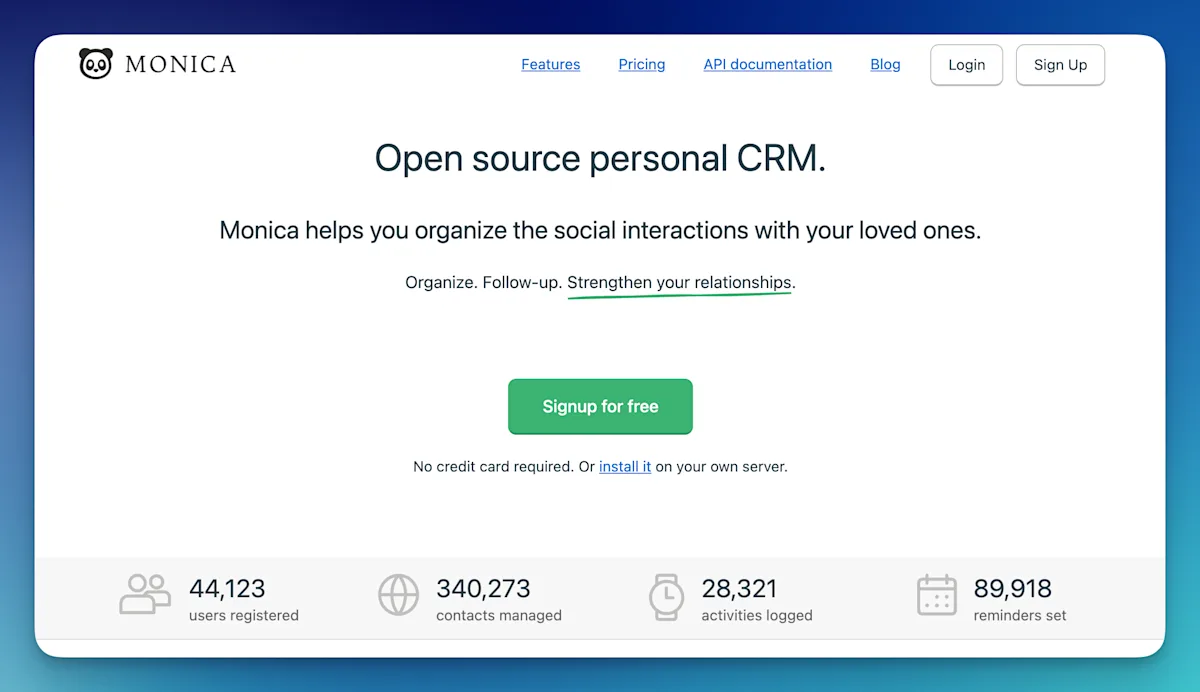1200x692 pixels.
Task: Visit the Blog link
Action: pos(885,64)
